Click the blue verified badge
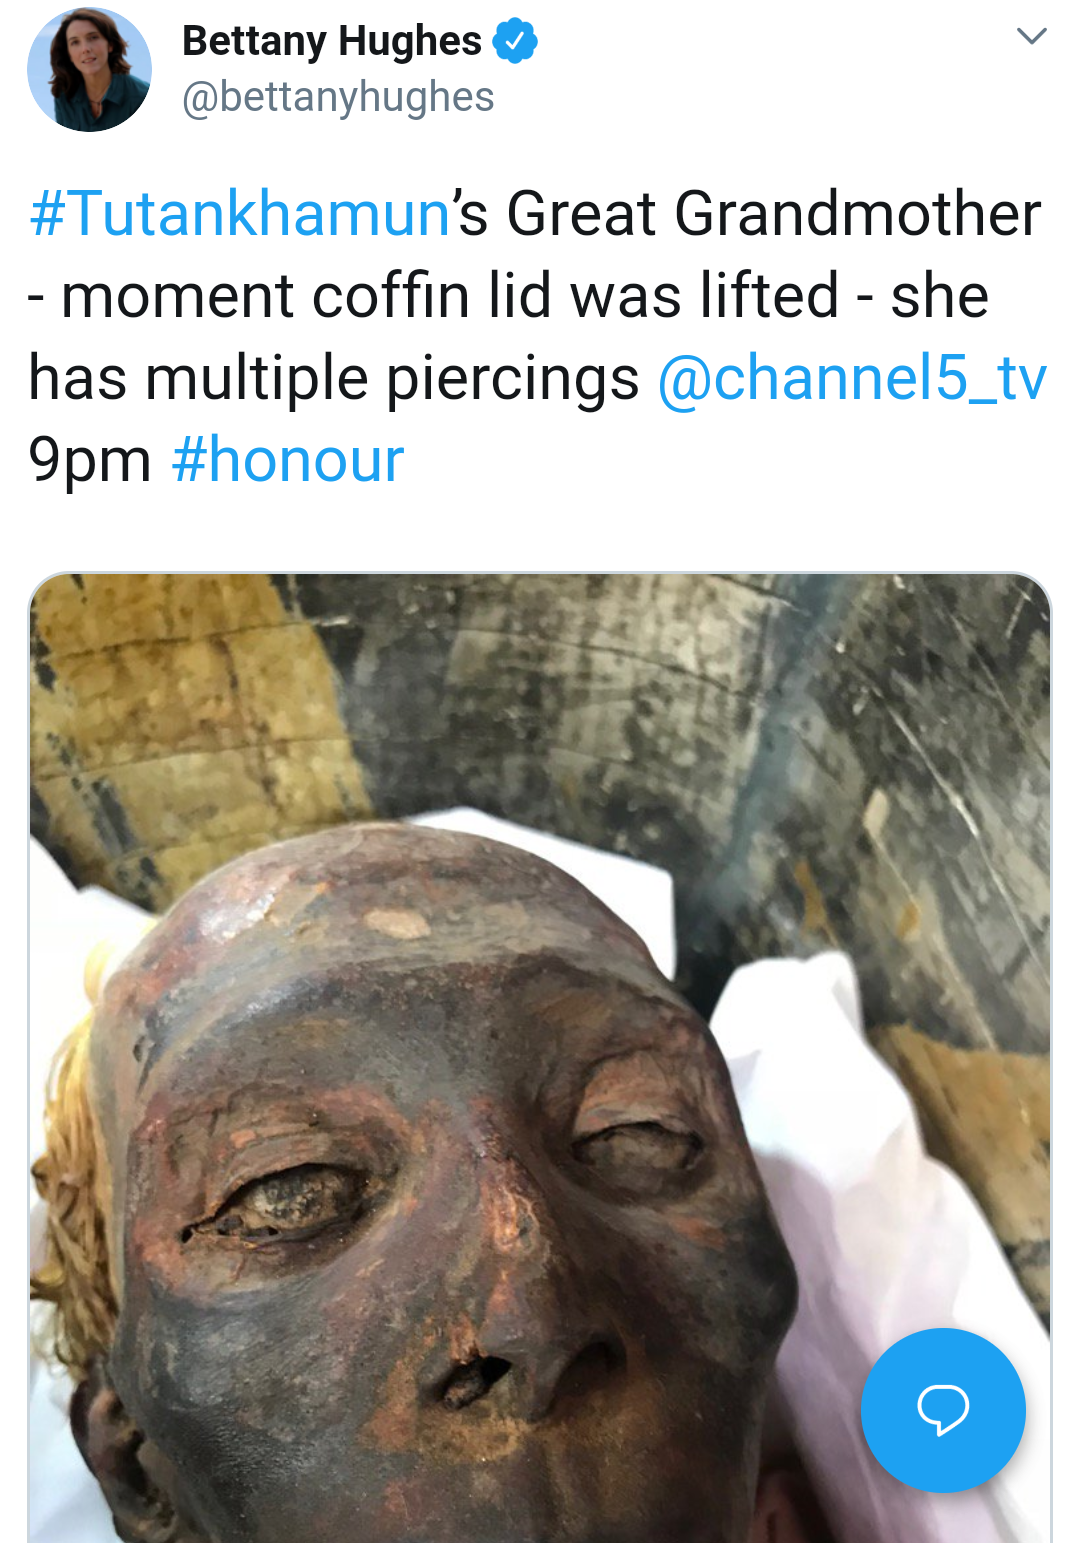 (x=515, y=41)
